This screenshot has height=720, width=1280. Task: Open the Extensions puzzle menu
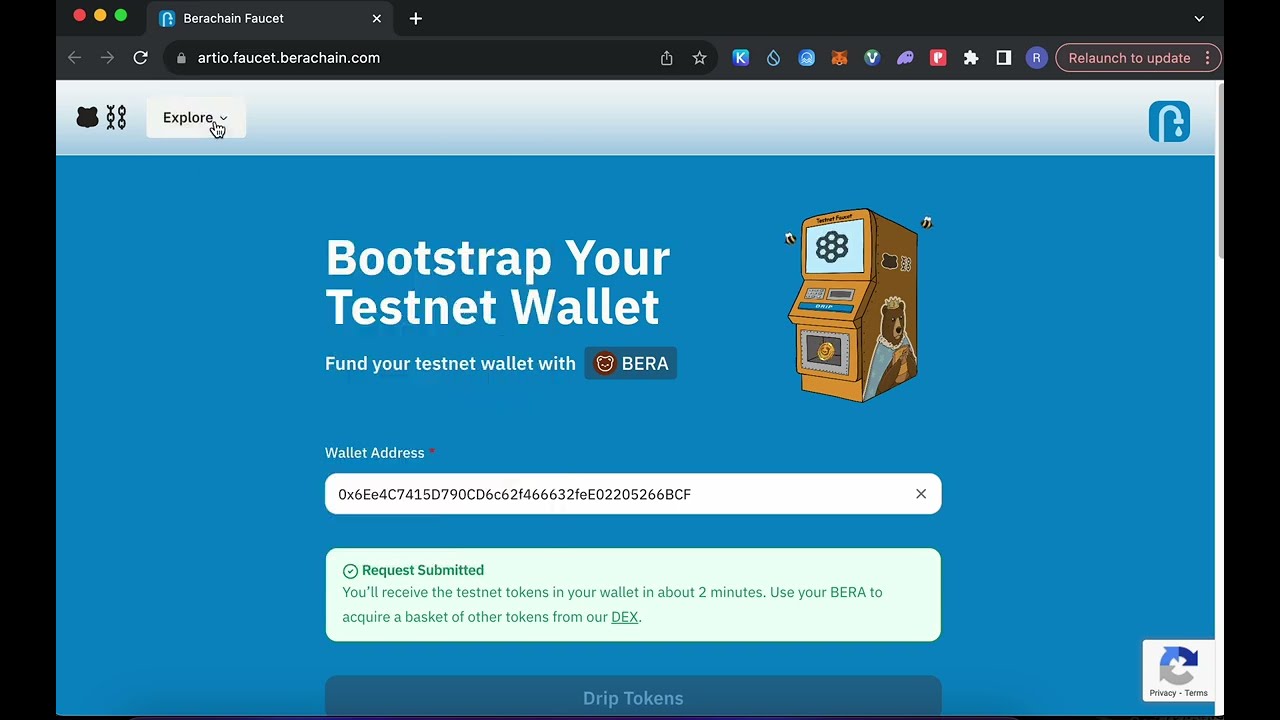[971, 58]
